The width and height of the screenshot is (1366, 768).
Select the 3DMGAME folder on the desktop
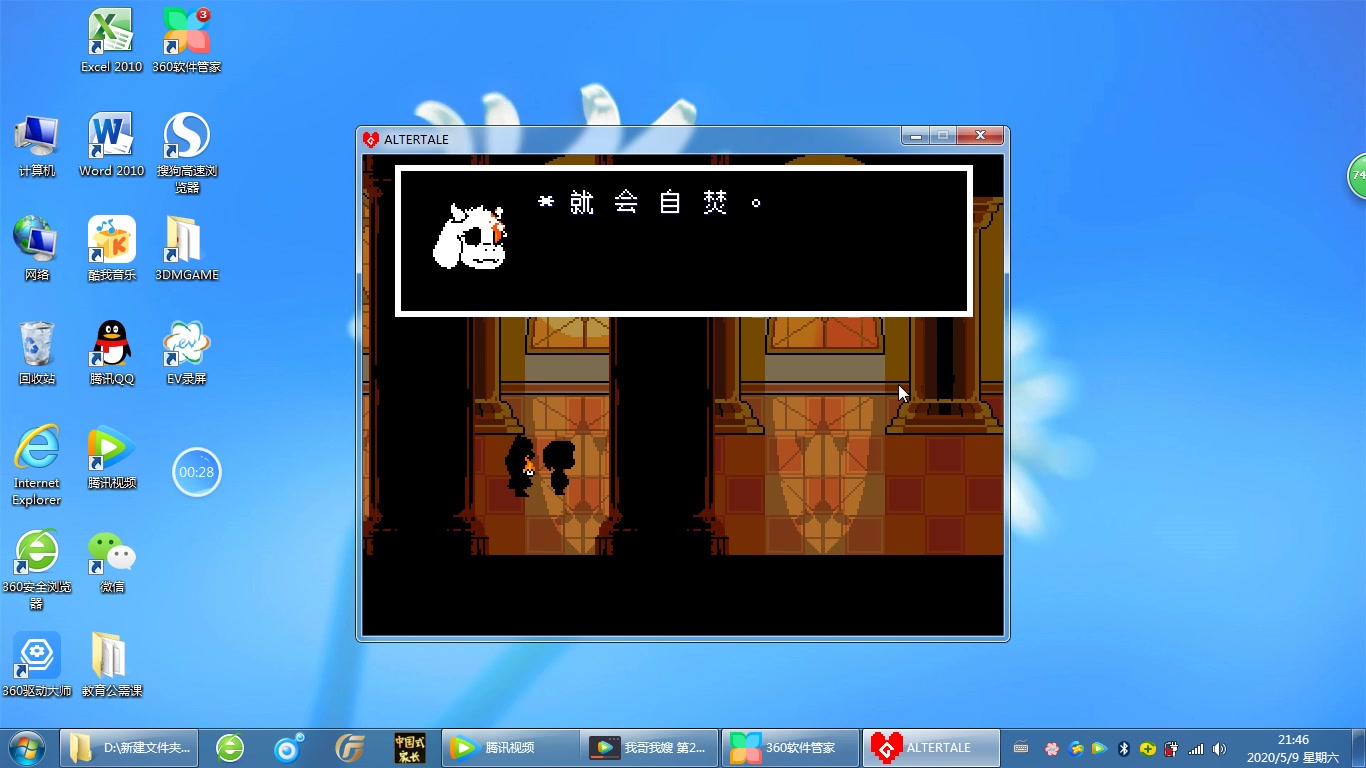187,249
